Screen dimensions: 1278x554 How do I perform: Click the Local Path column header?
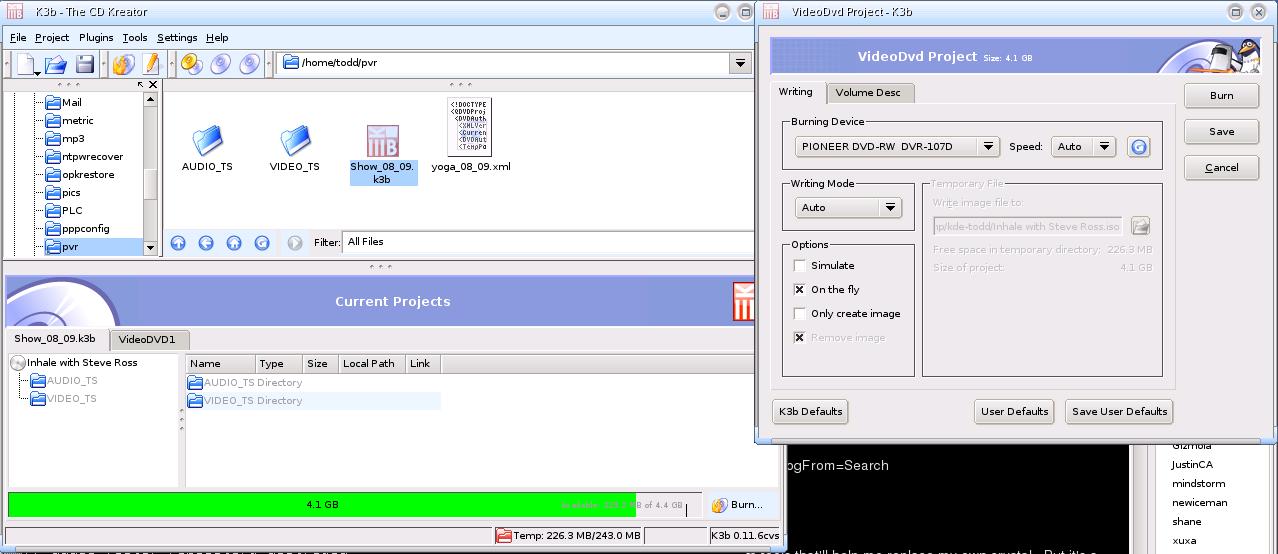[x=369, y=364]
